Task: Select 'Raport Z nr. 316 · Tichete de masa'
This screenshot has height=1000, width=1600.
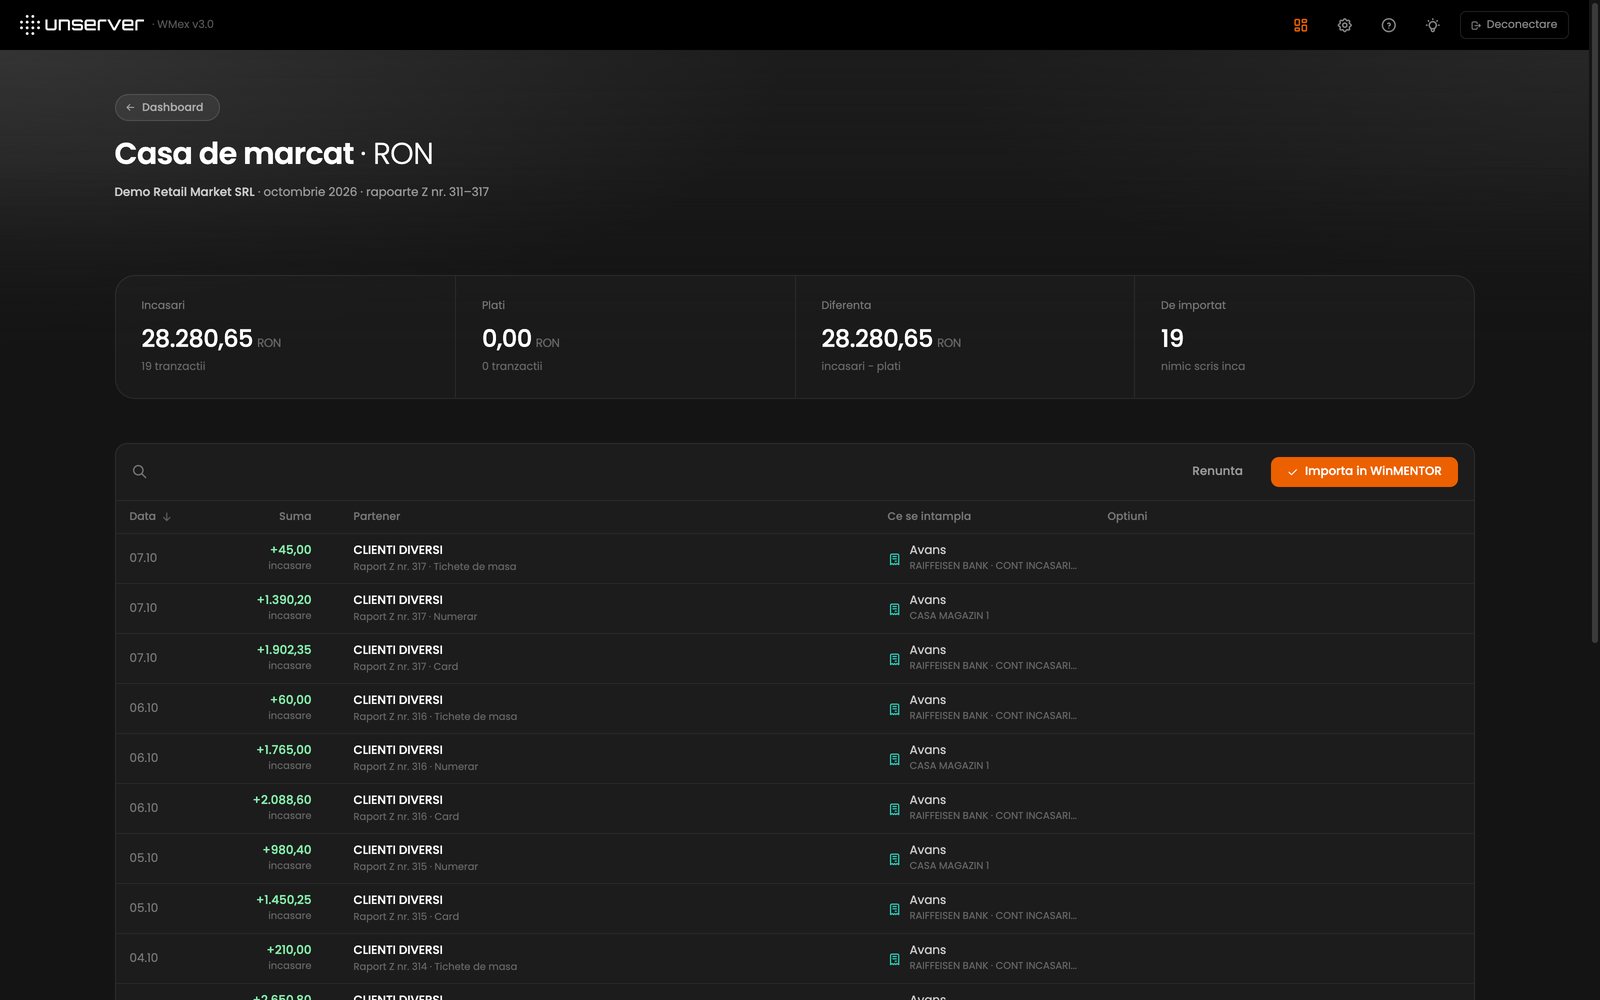Action: pyautogui.click(x=435, y=717)
